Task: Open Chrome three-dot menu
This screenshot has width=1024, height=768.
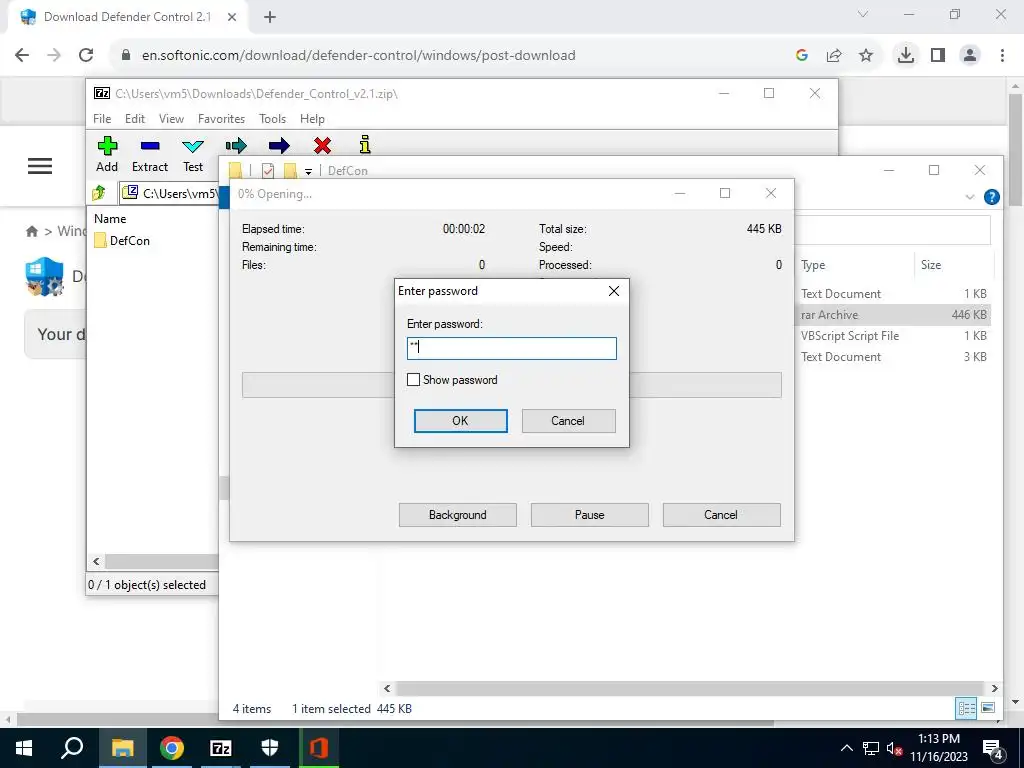Action: [1002, 55]
